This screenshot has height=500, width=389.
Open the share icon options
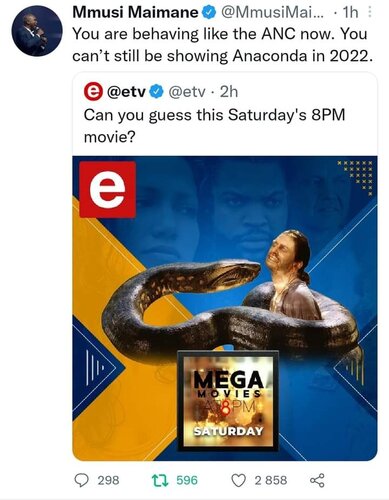click(317, 480)
